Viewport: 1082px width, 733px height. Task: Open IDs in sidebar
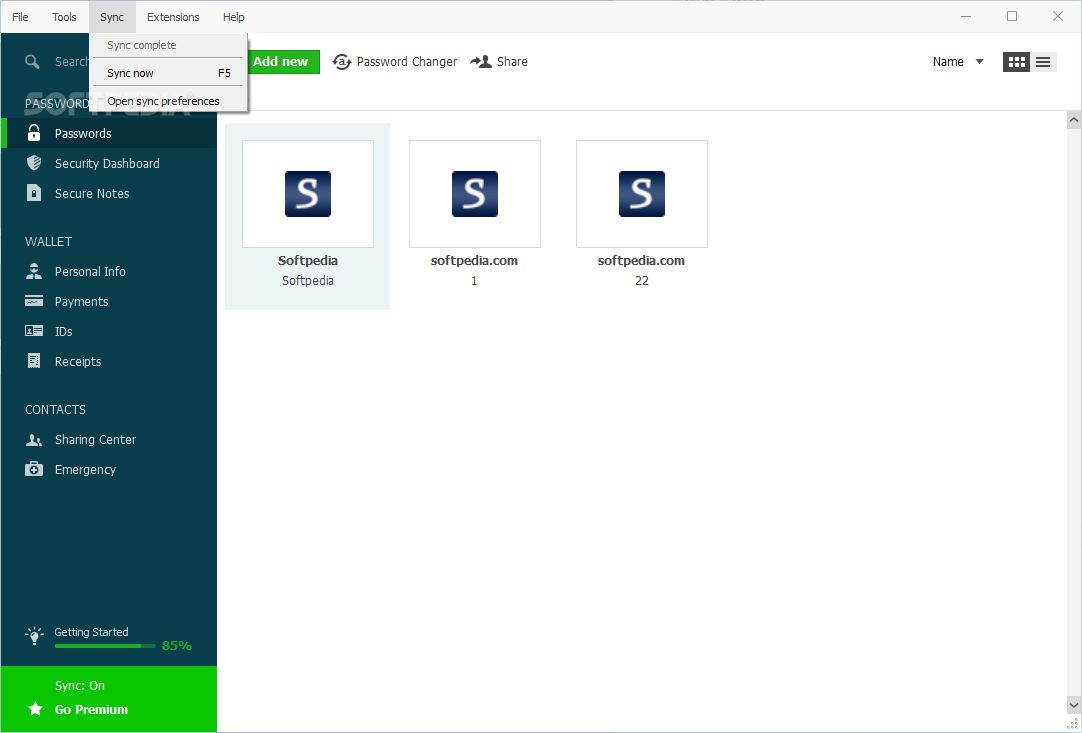109,331
